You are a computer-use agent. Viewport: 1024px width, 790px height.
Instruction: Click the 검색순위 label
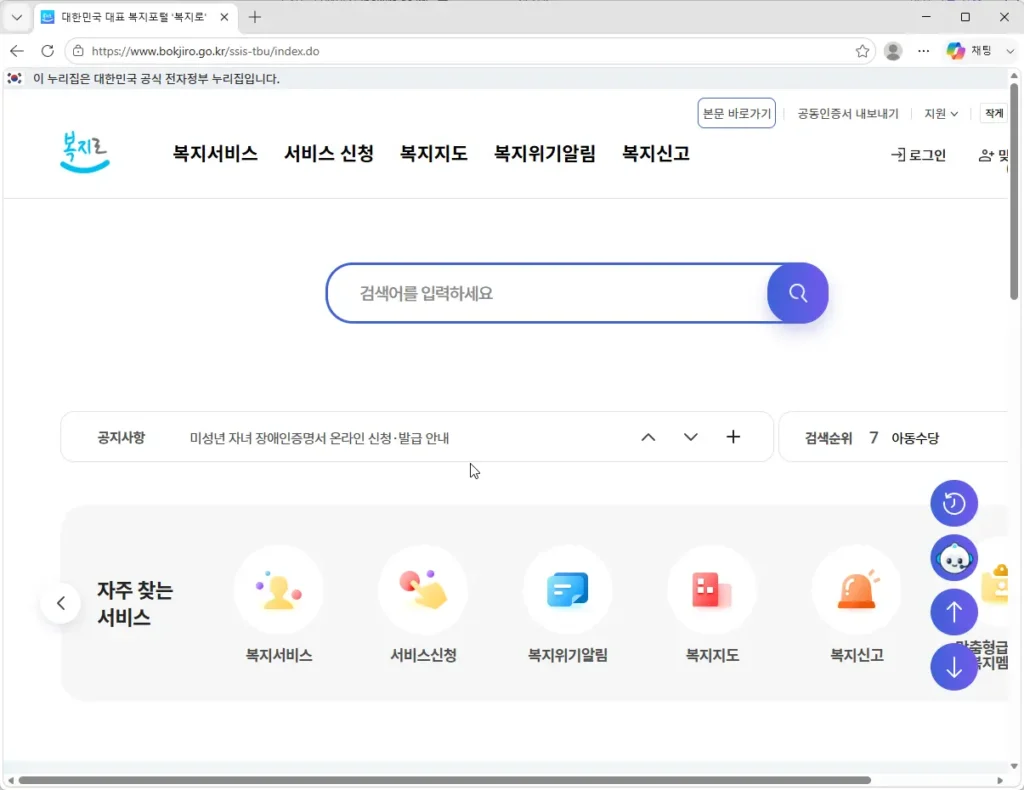tap(828, 438)
